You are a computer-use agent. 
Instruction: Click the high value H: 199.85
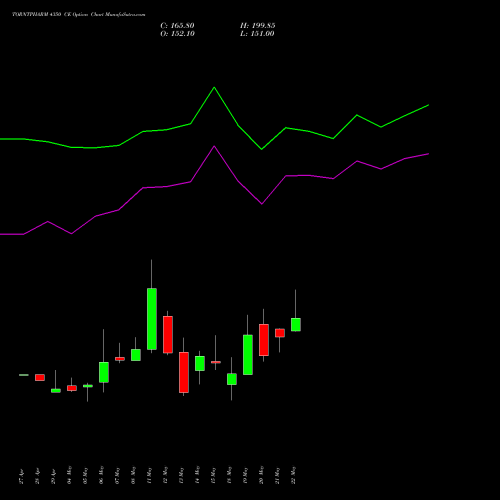[x=258, y=26]
